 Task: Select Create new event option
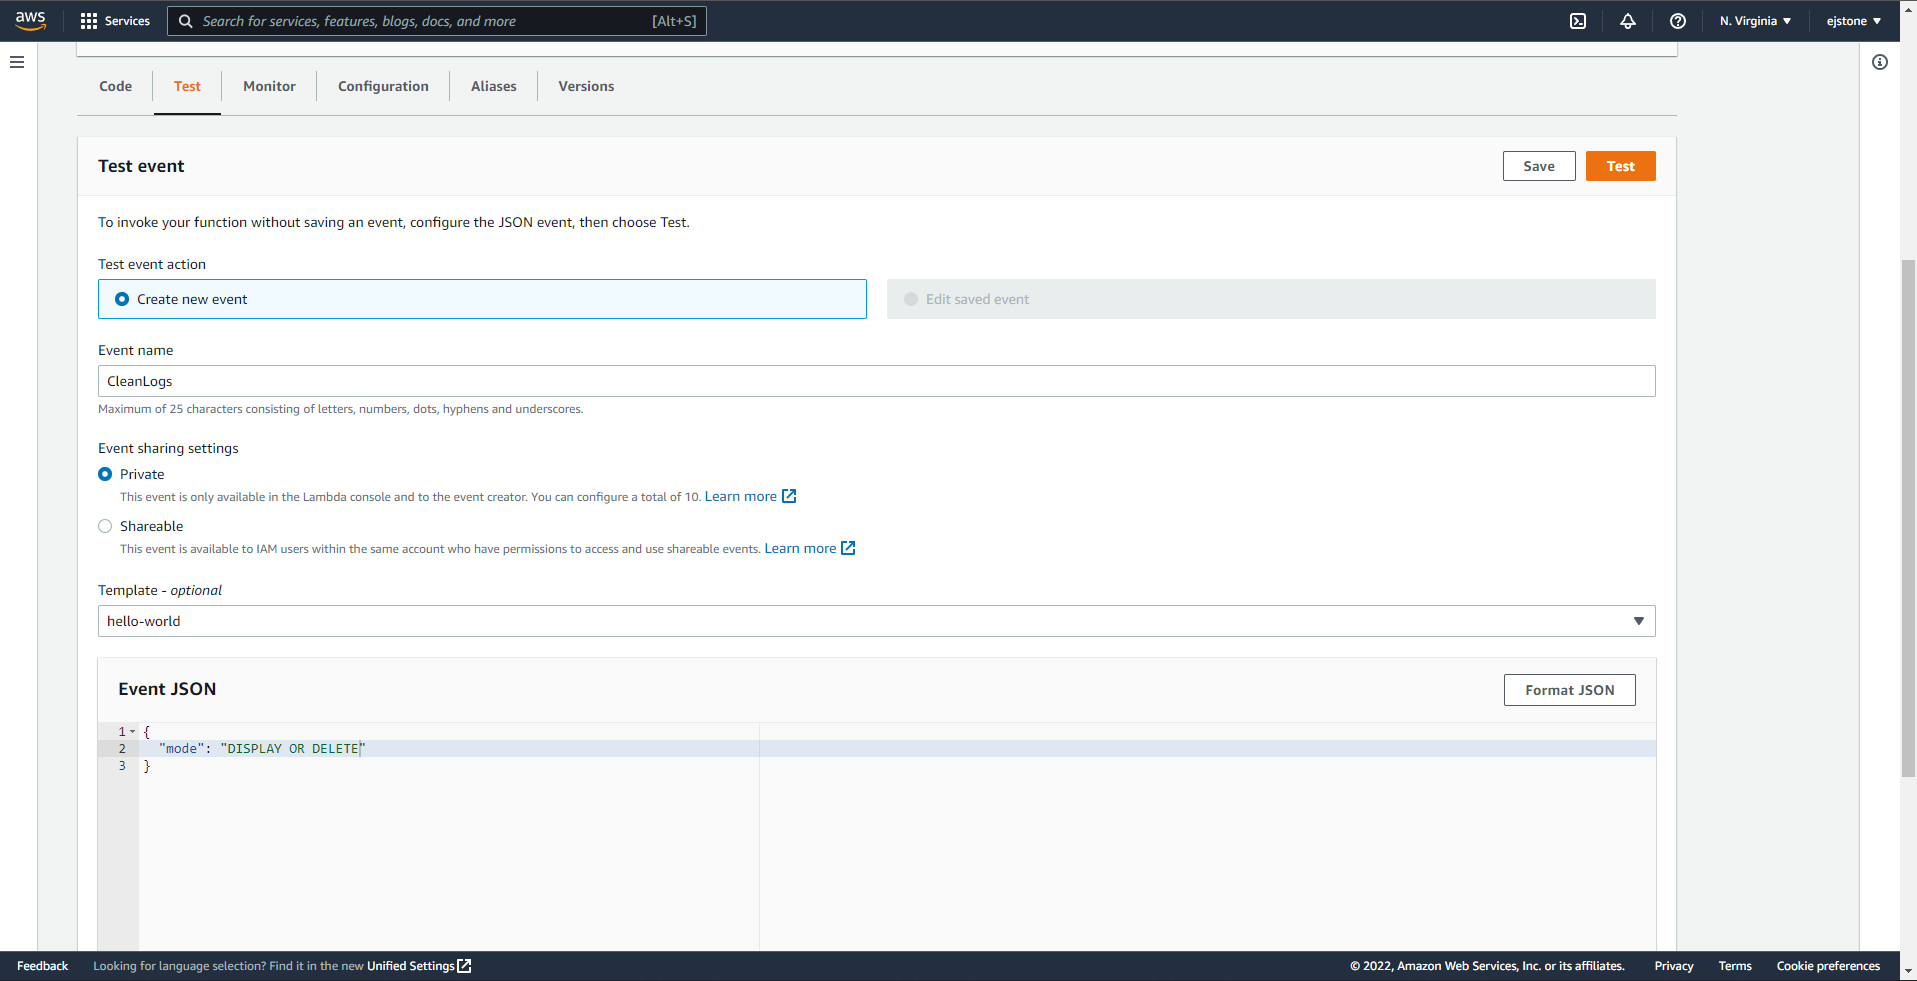point(482,299)
